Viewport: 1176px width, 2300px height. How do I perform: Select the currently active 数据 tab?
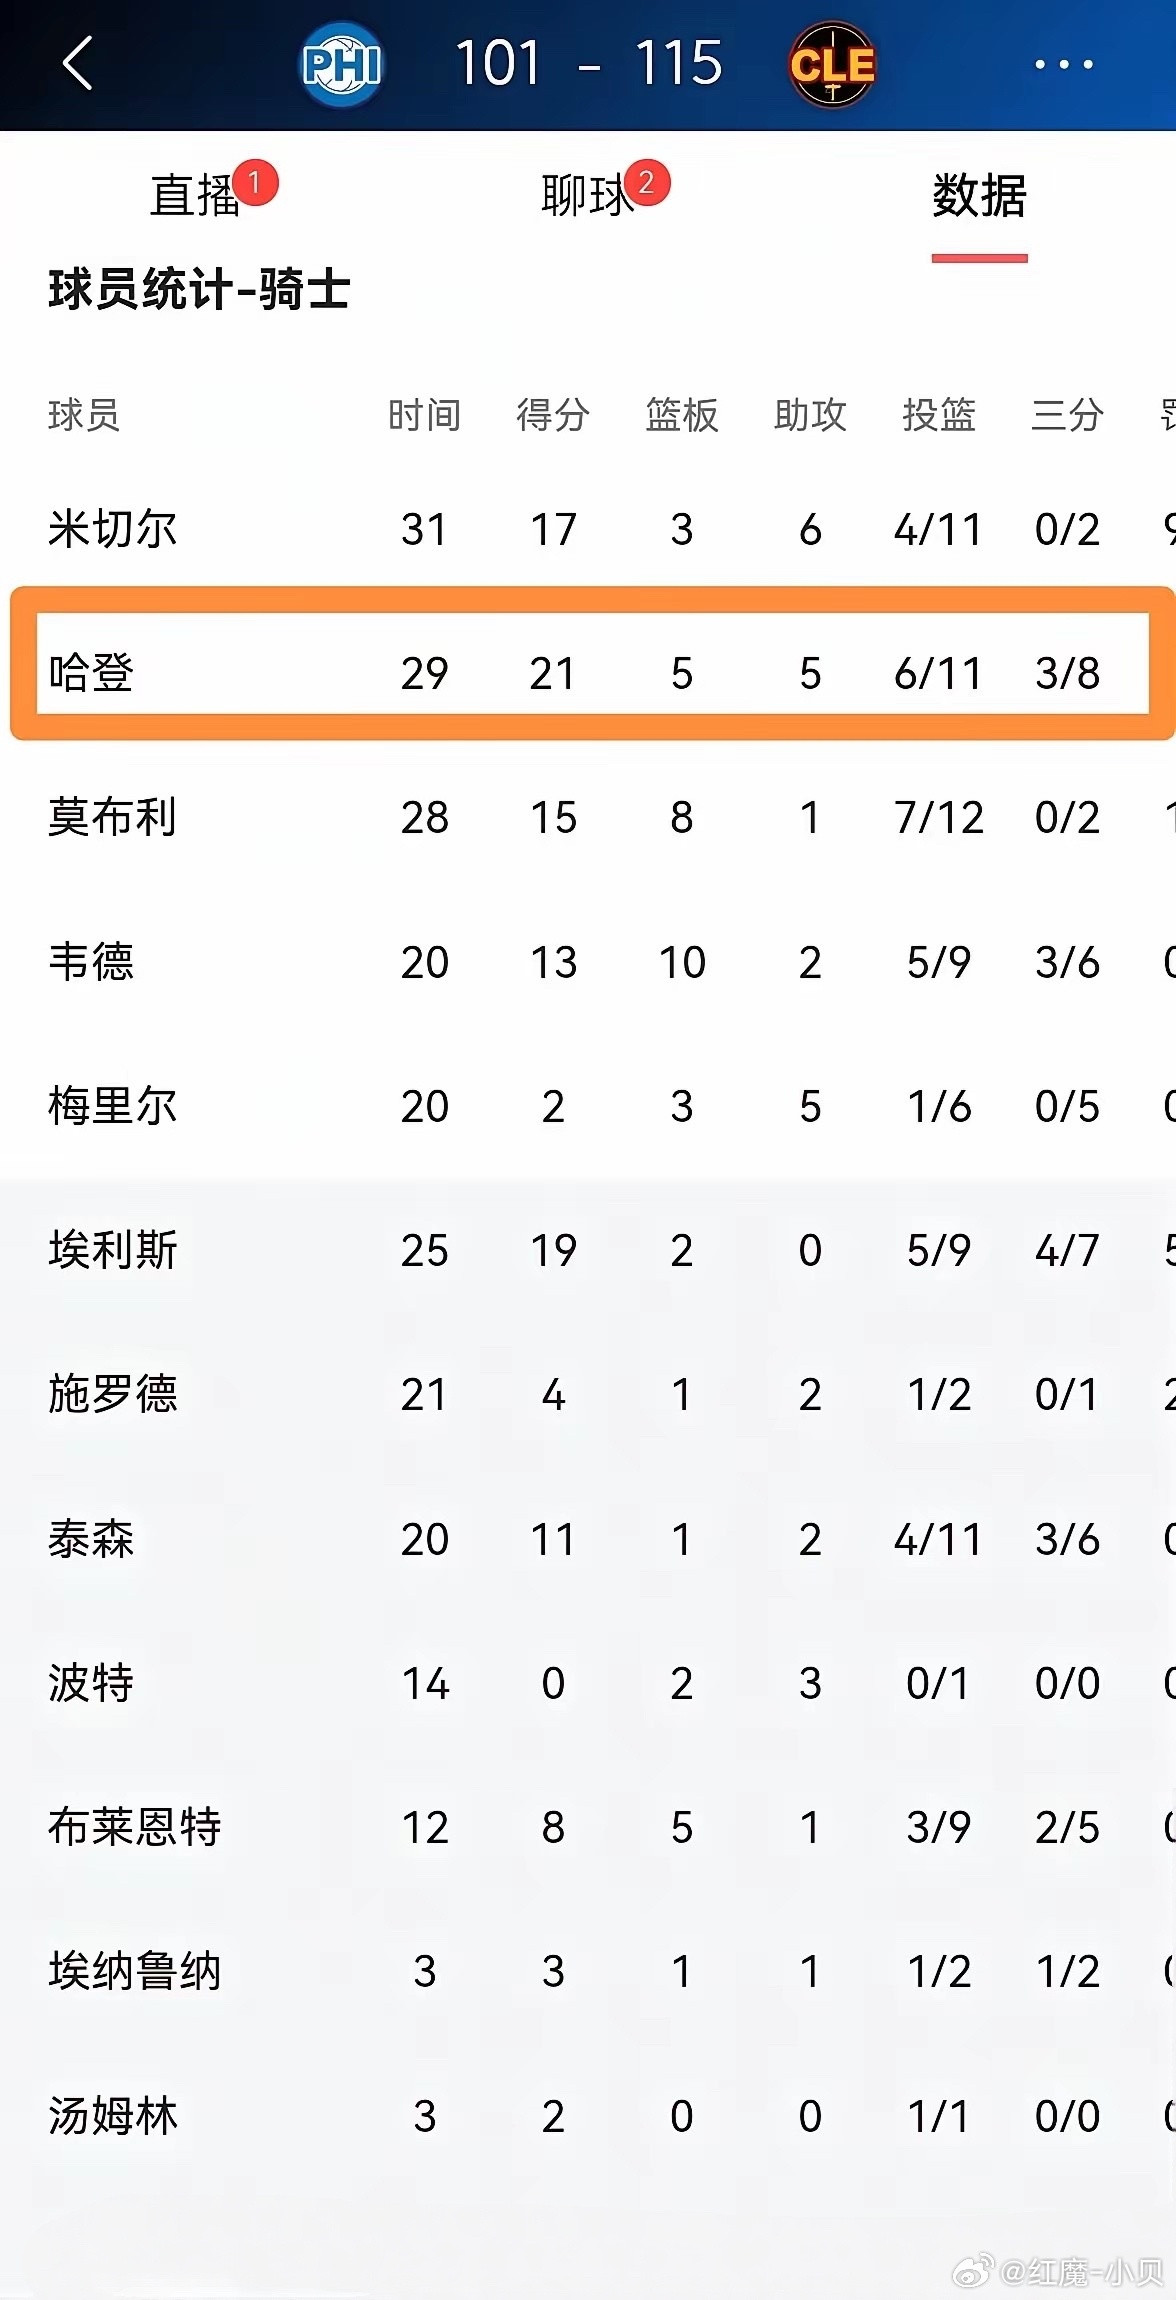pyautogui.click(x=980, y=196)
